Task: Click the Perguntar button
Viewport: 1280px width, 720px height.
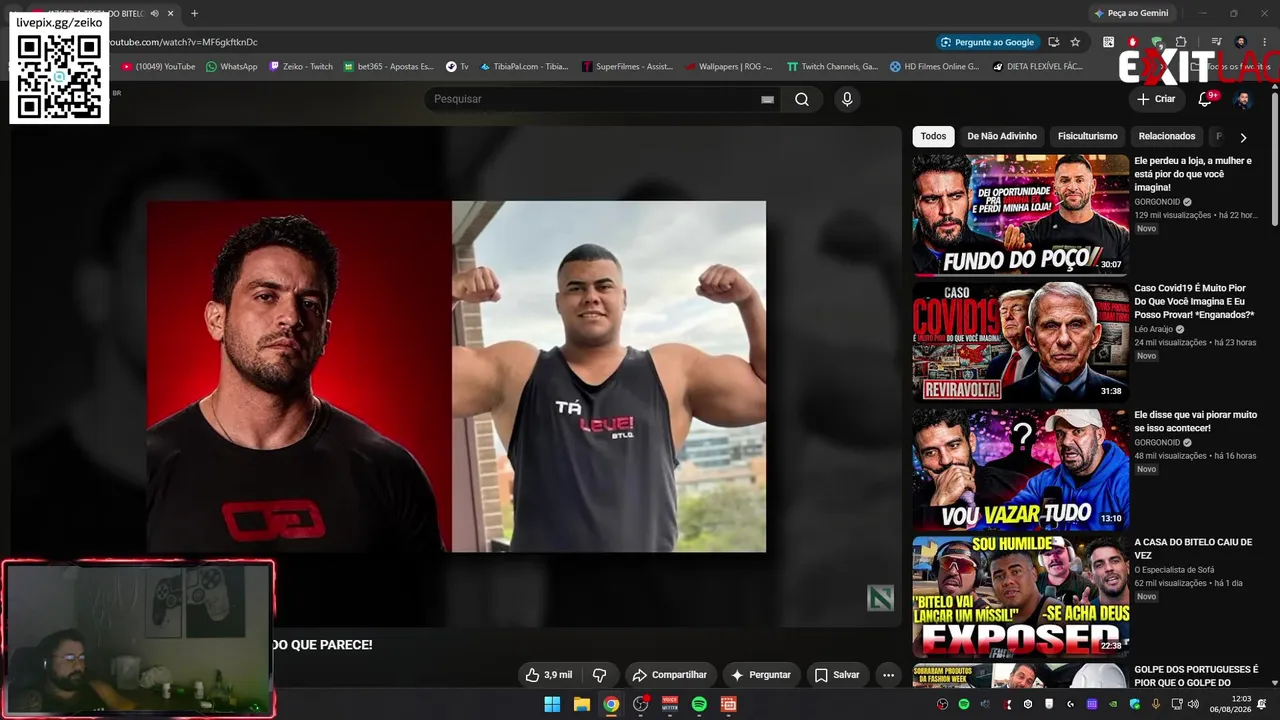Action: 761,675
